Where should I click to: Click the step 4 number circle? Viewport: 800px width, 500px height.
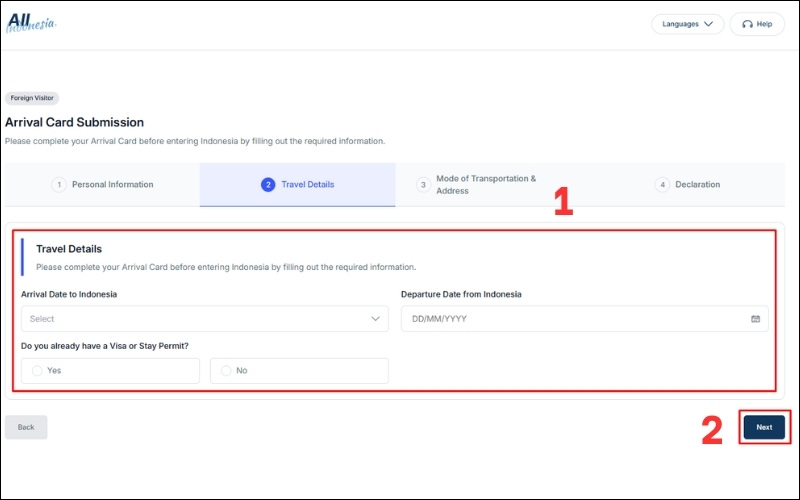tap(662, 185)
